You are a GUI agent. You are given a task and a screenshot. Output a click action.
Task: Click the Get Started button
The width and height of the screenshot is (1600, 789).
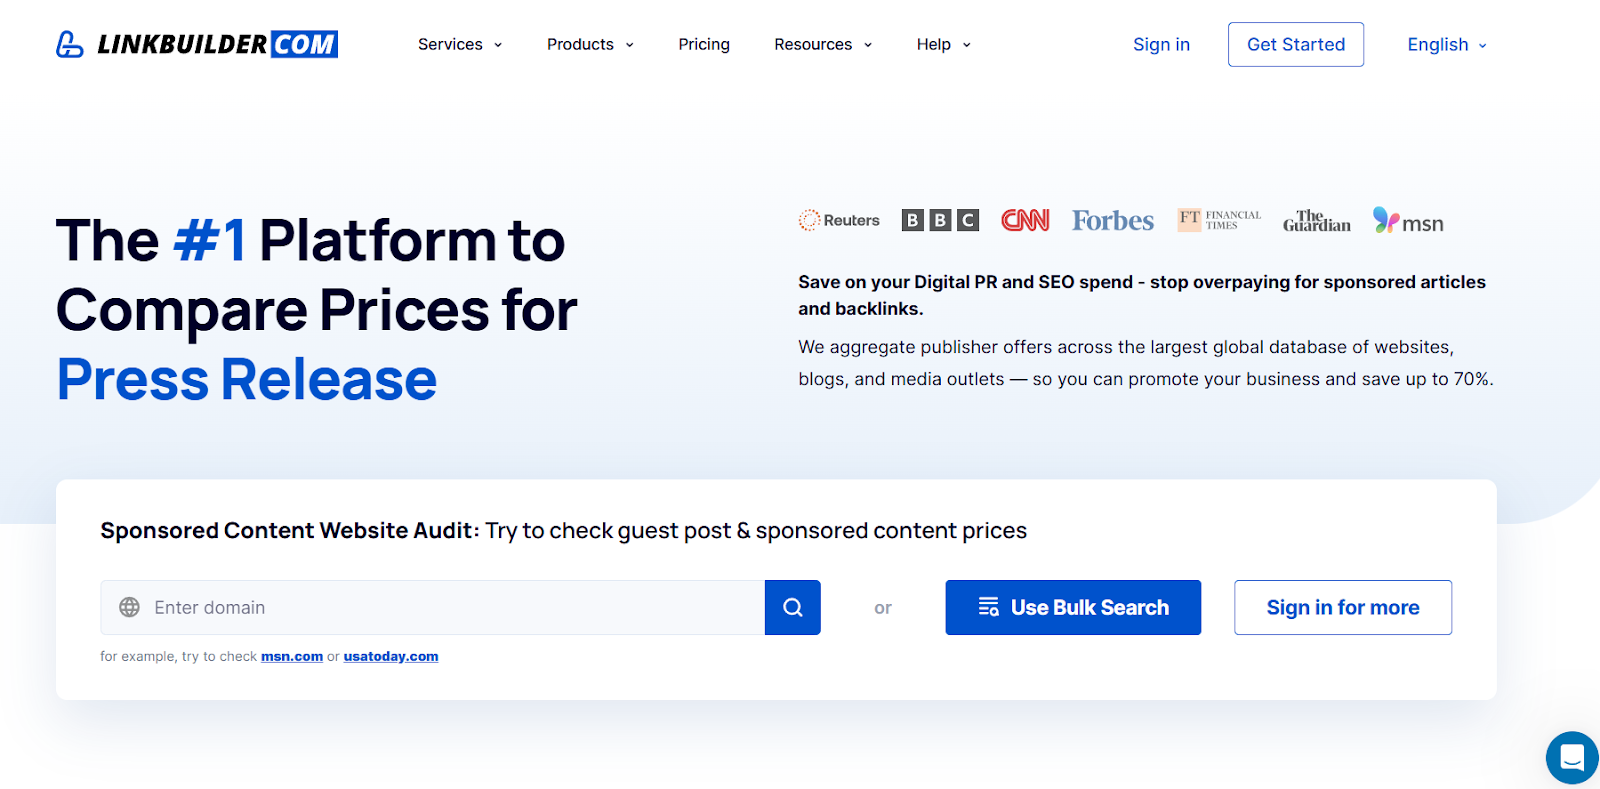[x=1296, y=44]
